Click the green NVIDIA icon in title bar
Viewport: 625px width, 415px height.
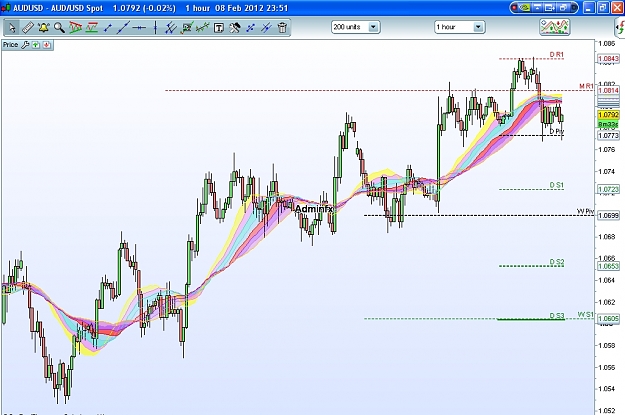point(526,8)
